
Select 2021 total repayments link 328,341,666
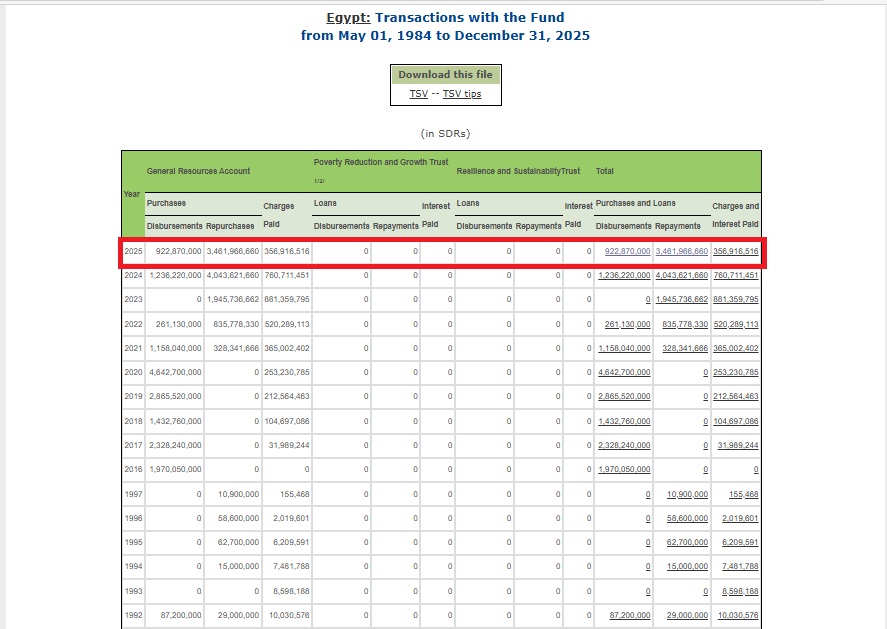tap(685, 348)
